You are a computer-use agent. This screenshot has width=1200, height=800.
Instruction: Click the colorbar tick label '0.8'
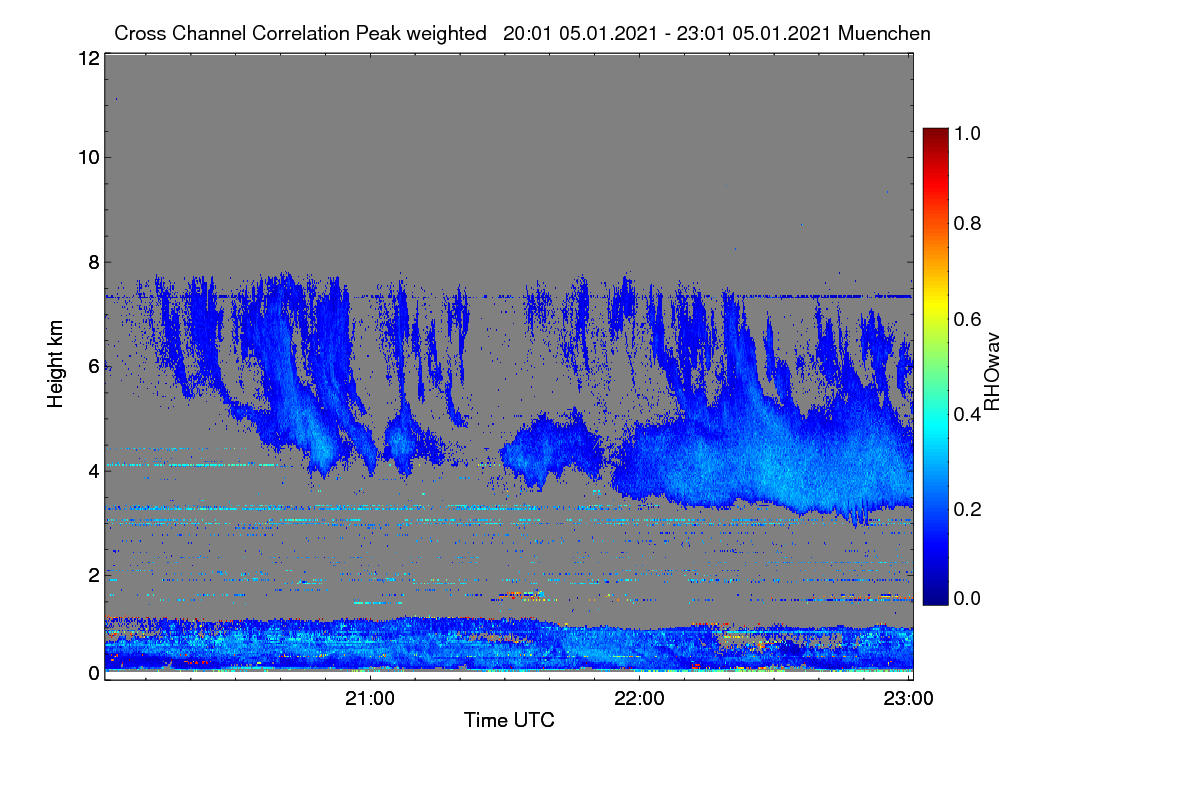[x=969, y=223]
